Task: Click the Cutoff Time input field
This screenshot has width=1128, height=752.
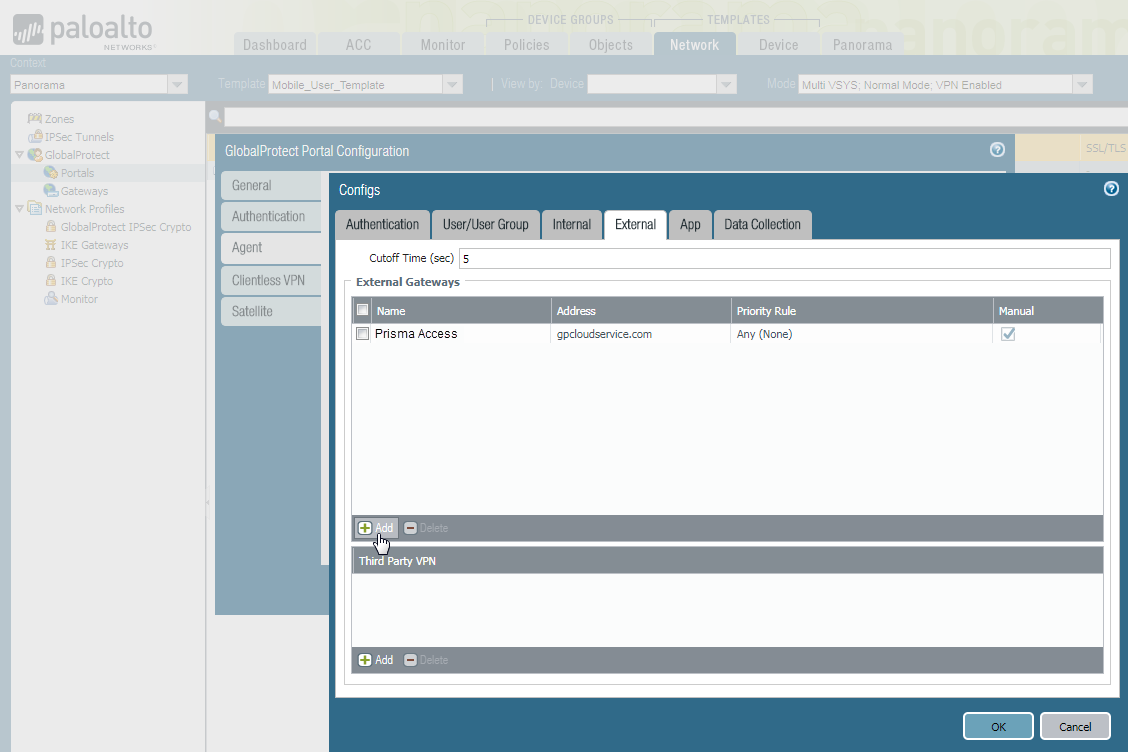Action: (784, 259)
